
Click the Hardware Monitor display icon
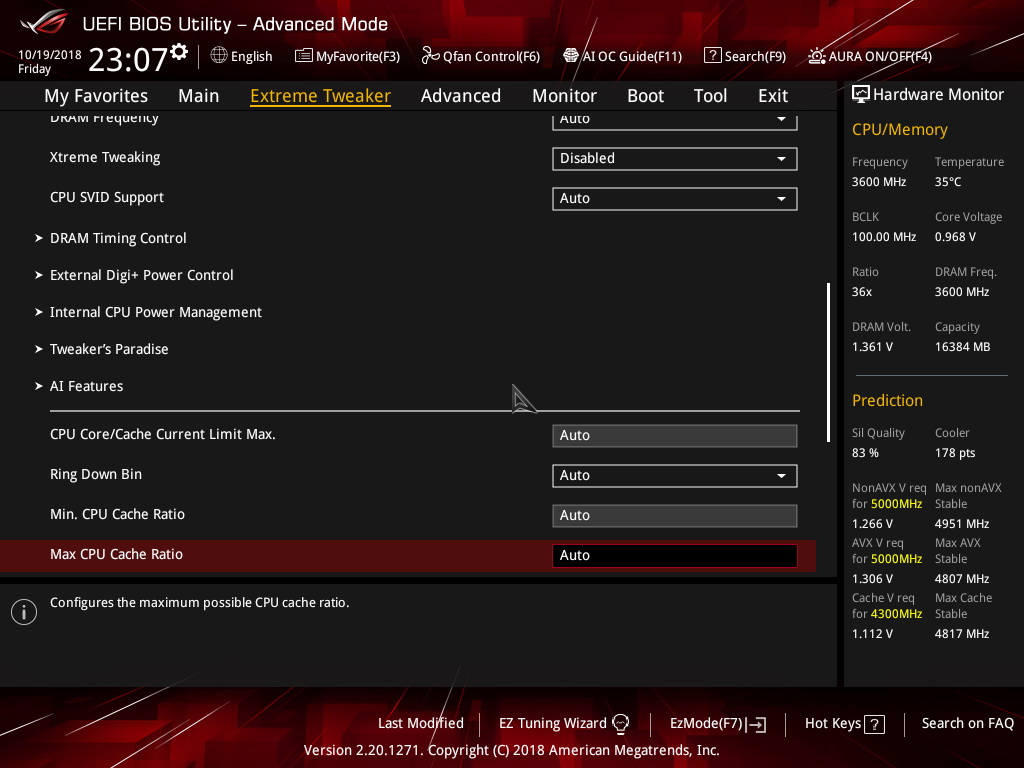click(861, 95)
